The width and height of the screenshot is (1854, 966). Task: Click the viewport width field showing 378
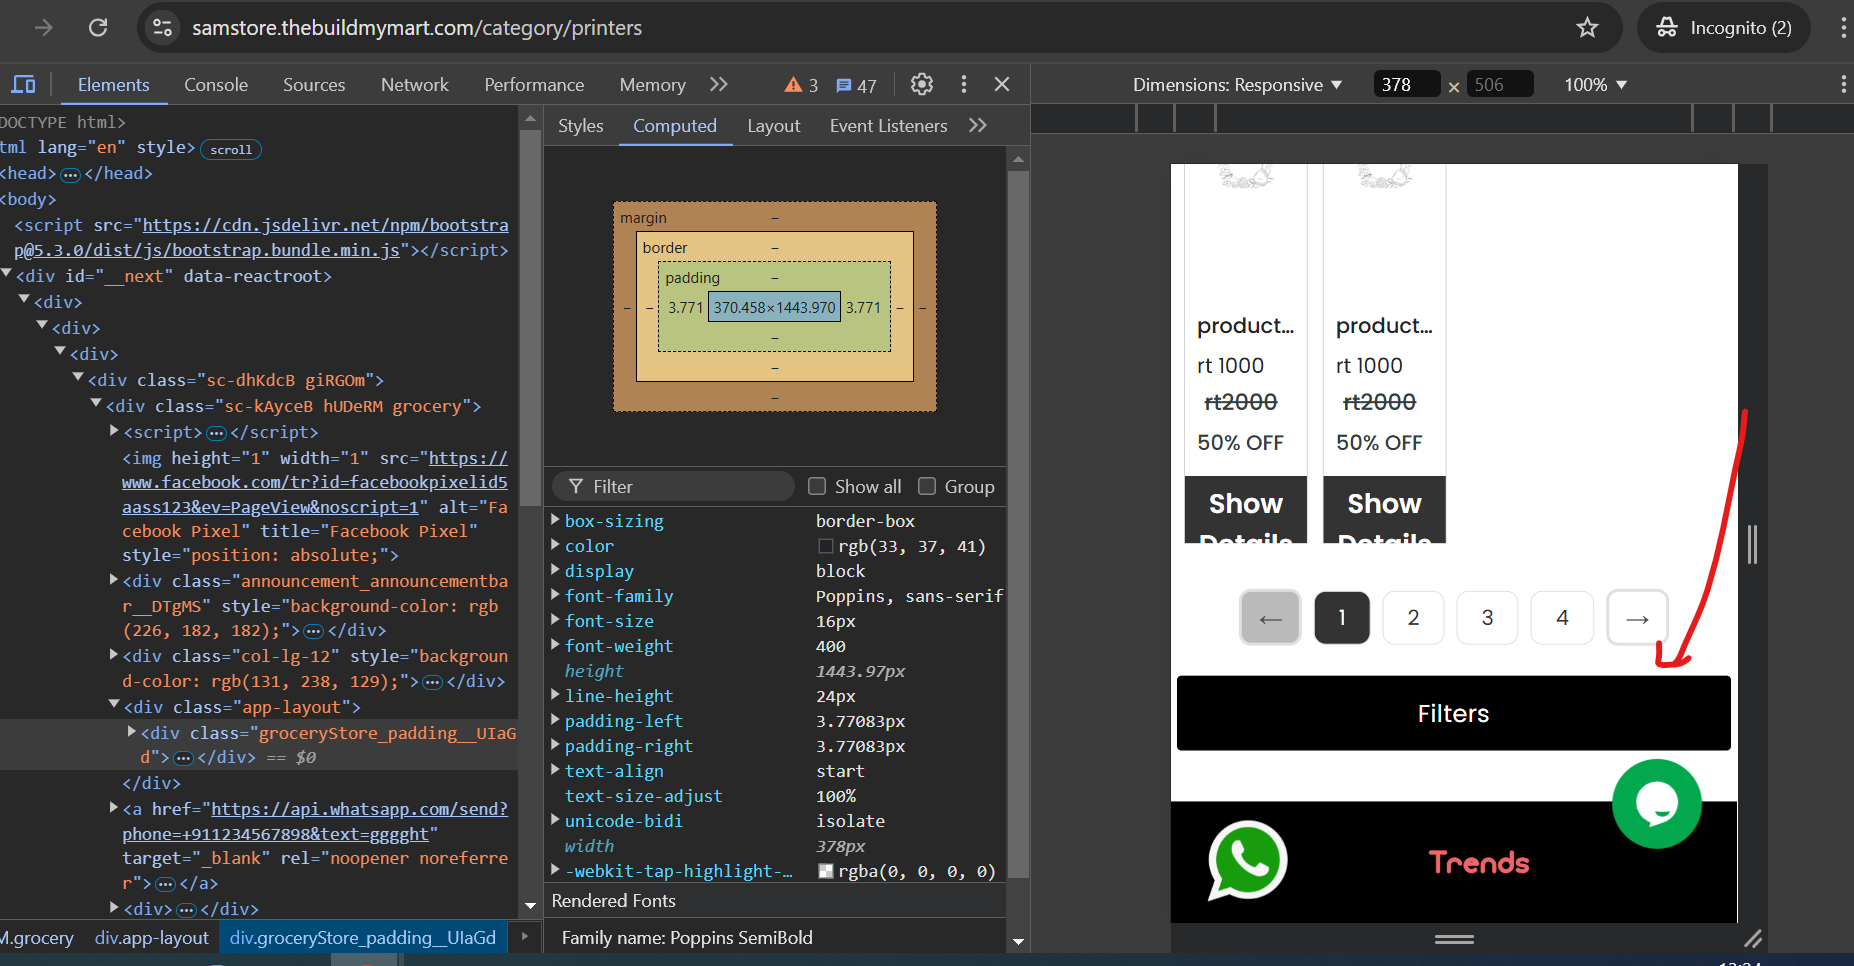(1407, 85)
